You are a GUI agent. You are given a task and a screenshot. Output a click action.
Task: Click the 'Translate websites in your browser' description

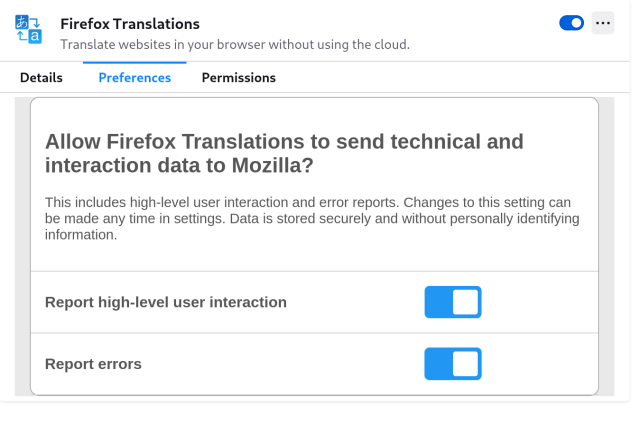click(x=235, y=44)
